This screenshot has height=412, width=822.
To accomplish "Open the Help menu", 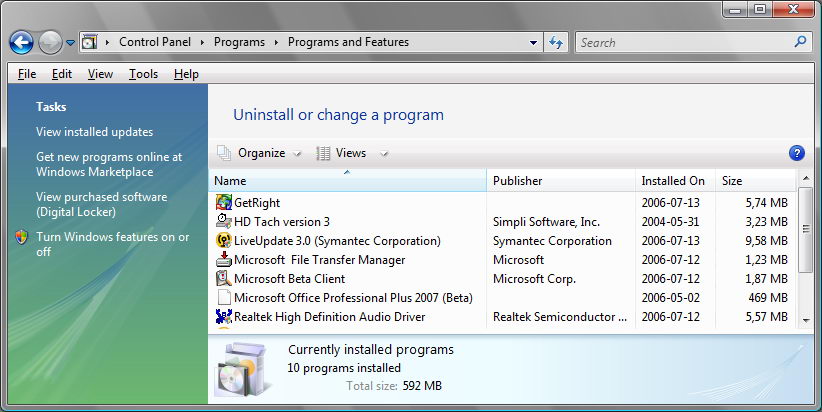I will pyautogui.click(x=186, y=74).
